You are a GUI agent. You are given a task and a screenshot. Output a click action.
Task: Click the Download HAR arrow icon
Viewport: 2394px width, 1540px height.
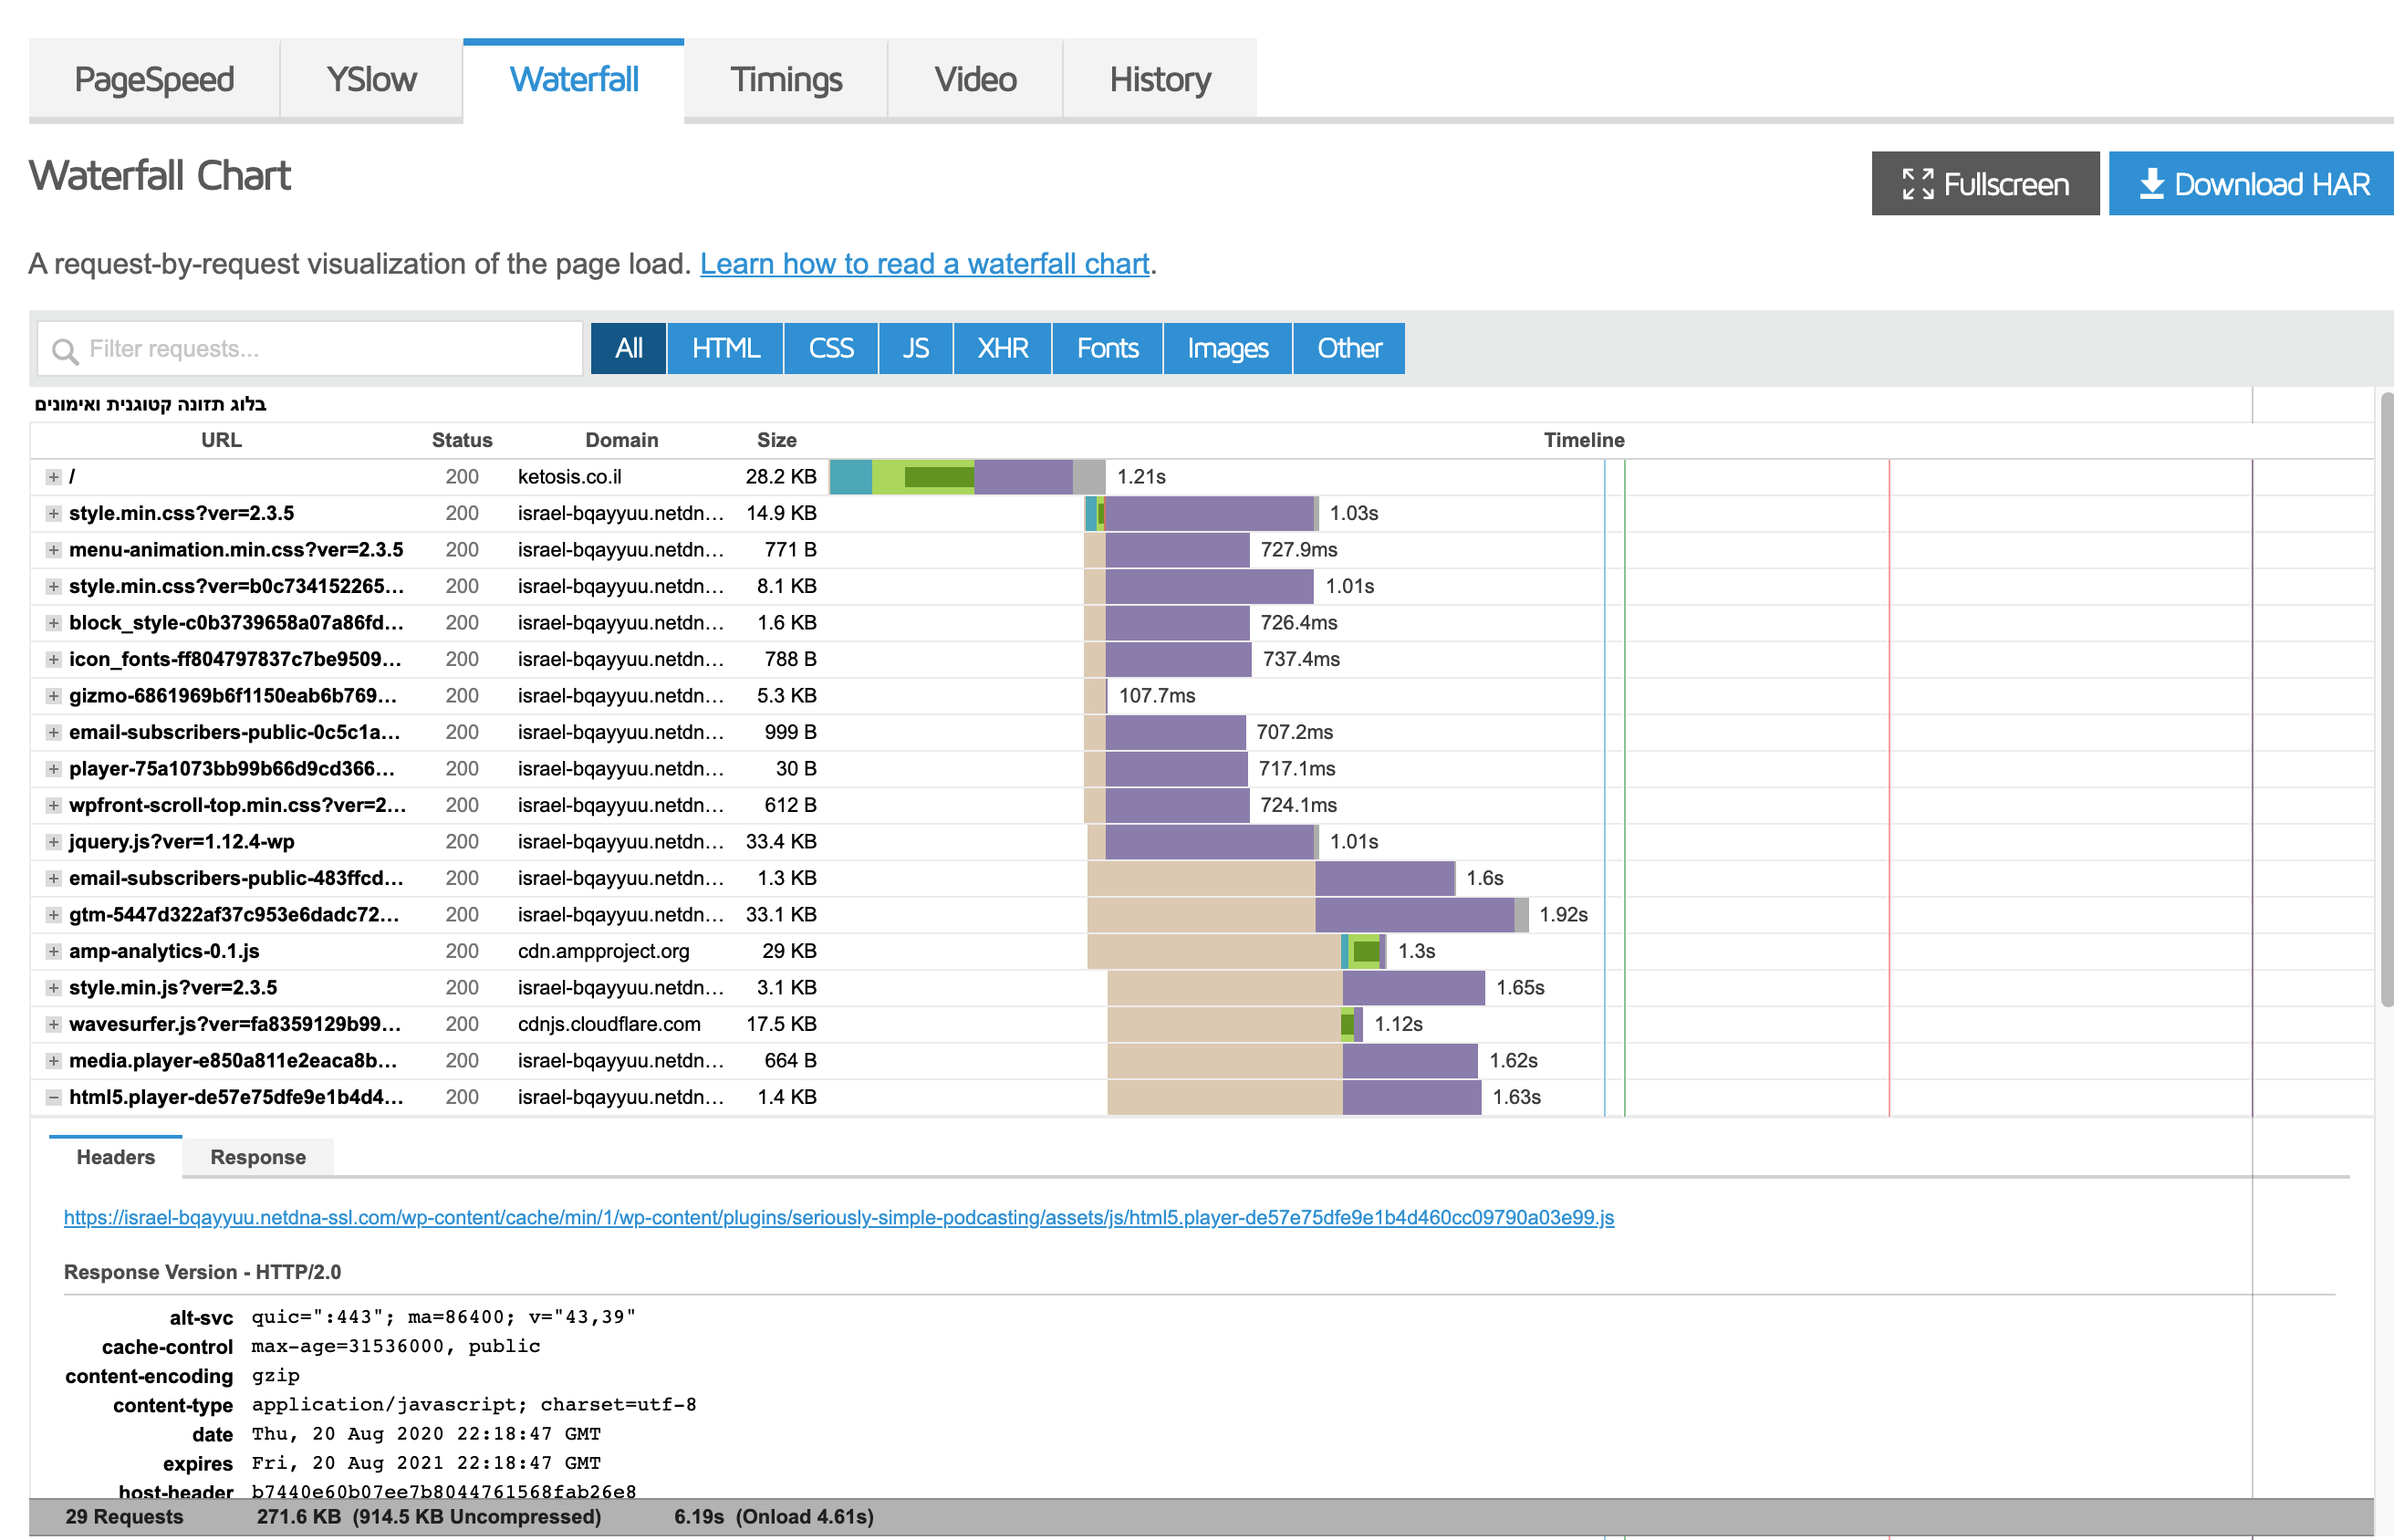2151,184
